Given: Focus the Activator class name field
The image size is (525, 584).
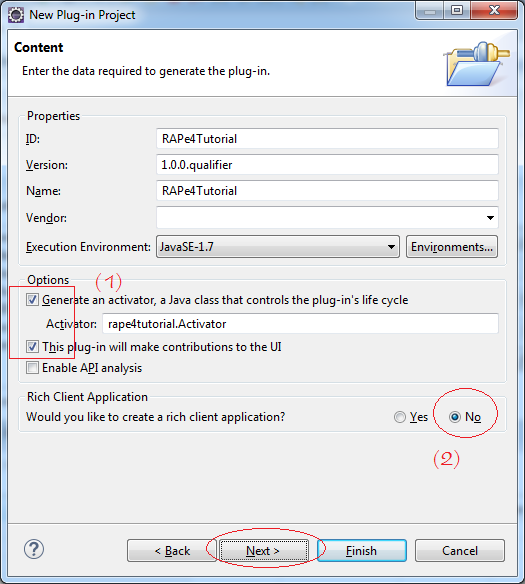Looking at the screenshot, I should 300,324.
